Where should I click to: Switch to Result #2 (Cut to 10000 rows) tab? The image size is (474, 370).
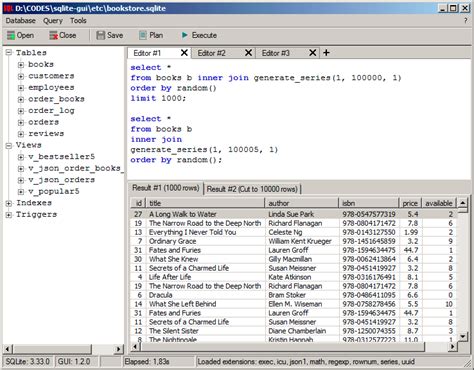click(252, 189)
